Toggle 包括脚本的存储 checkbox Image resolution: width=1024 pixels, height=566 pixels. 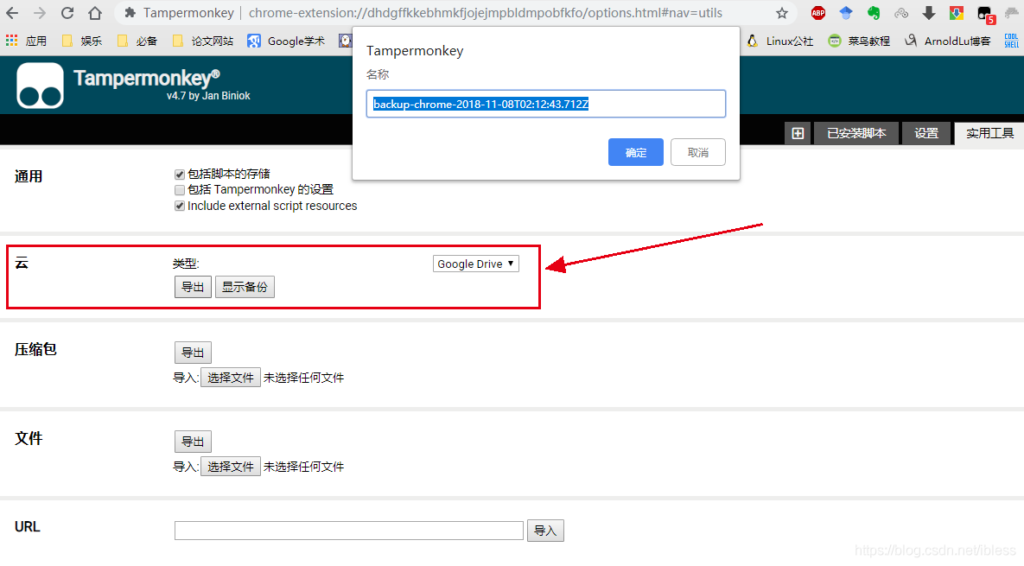point(180,174)
